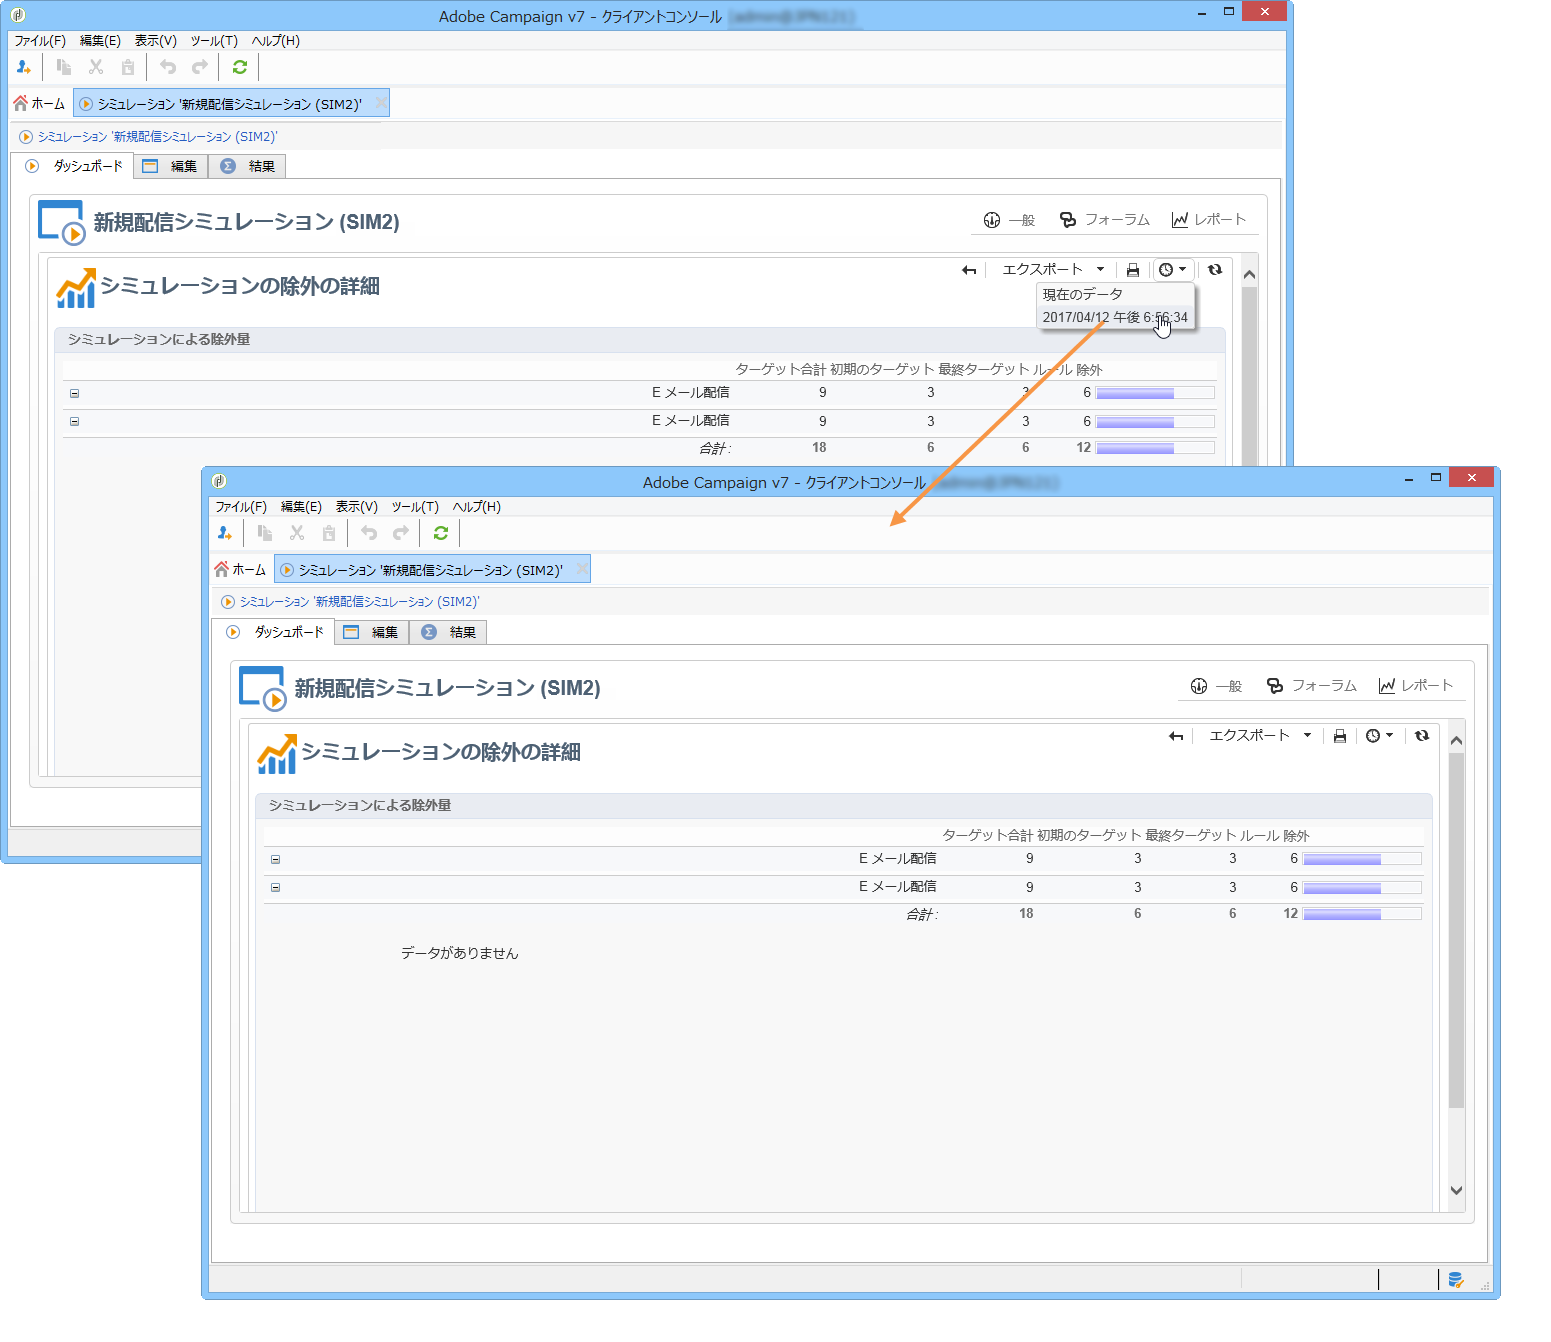Open 表示(V) menu in front window

click(357, 507)
